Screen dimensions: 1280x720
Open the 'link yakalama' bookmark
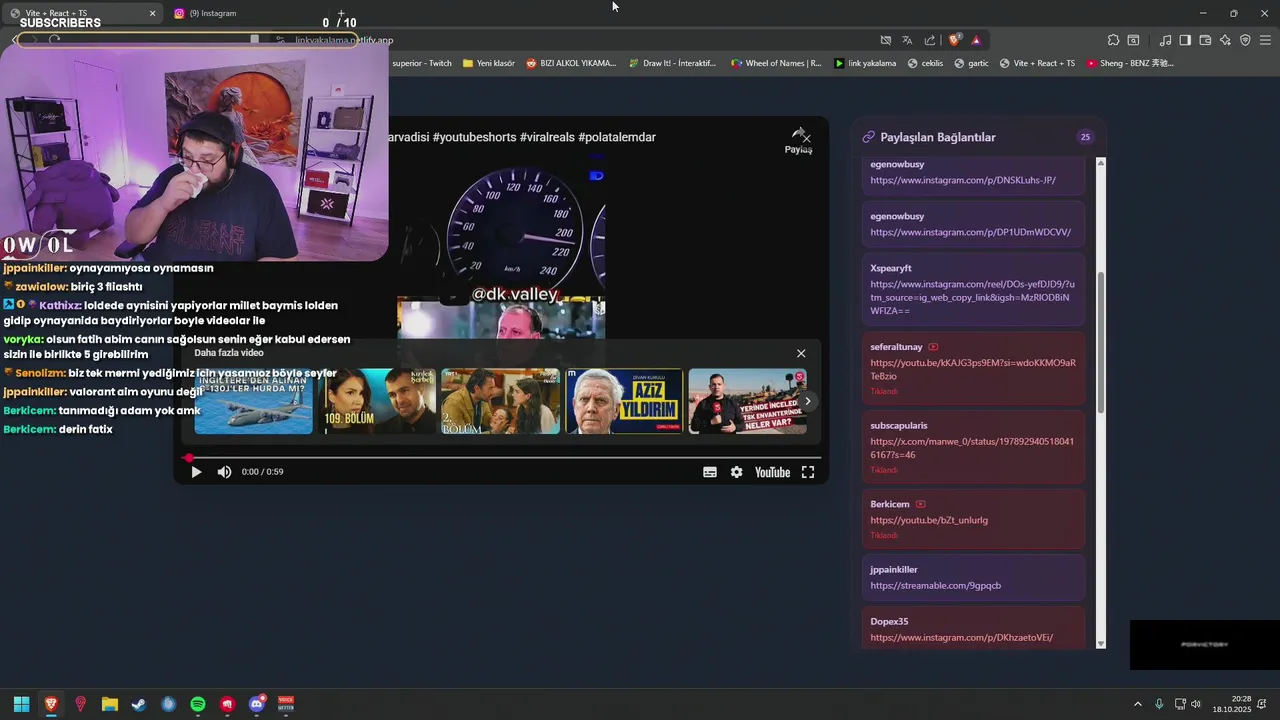pos(866,63)
